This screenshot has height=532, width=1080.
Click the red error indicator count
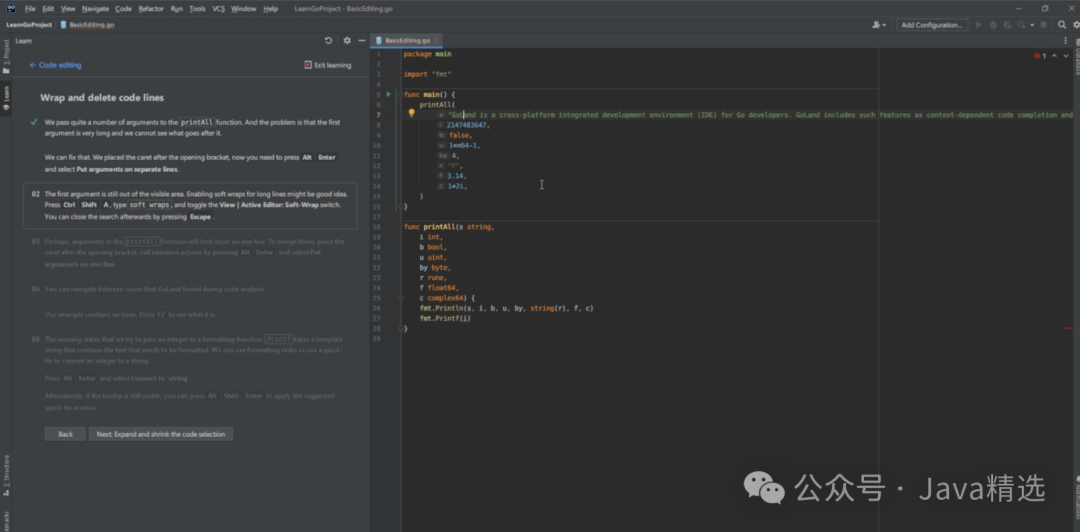[1040, 56]
